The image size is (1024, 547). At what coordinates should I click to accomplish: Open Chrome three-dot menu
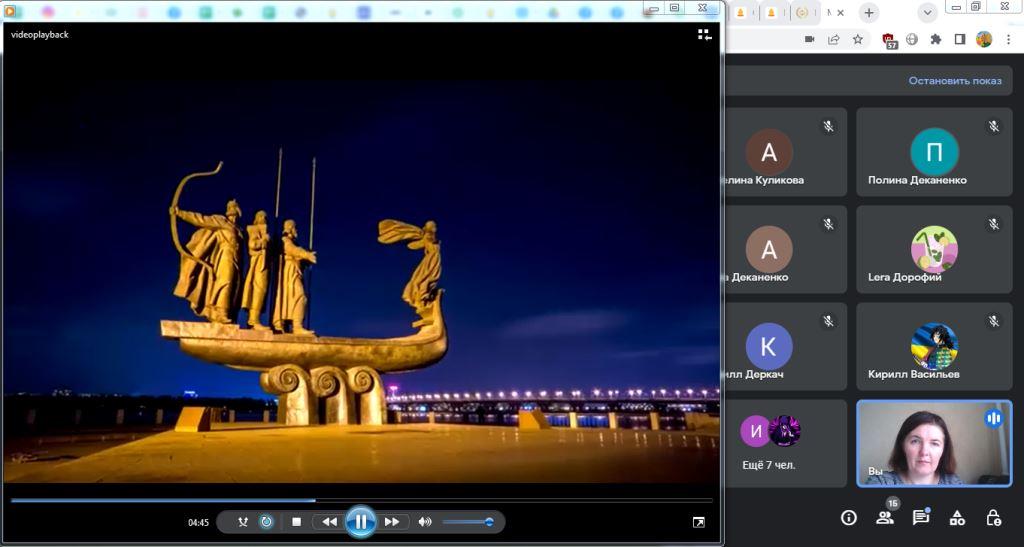pyautogui.click(x=1008, y=39)
